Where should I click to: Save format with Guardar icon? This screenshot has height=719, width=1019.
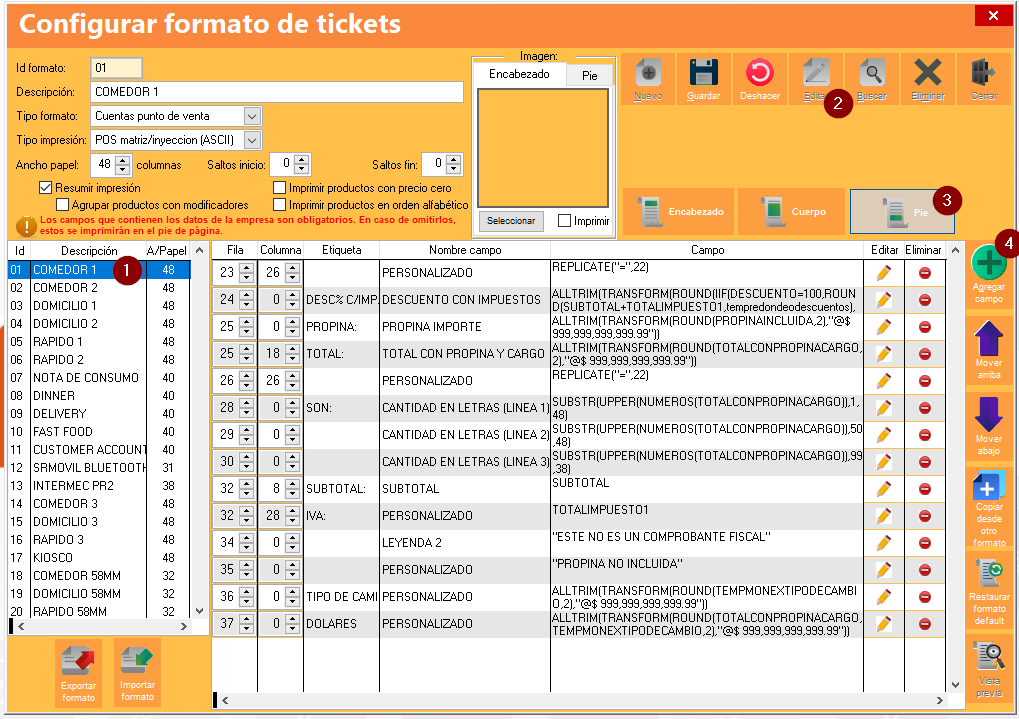coord(703,79)
